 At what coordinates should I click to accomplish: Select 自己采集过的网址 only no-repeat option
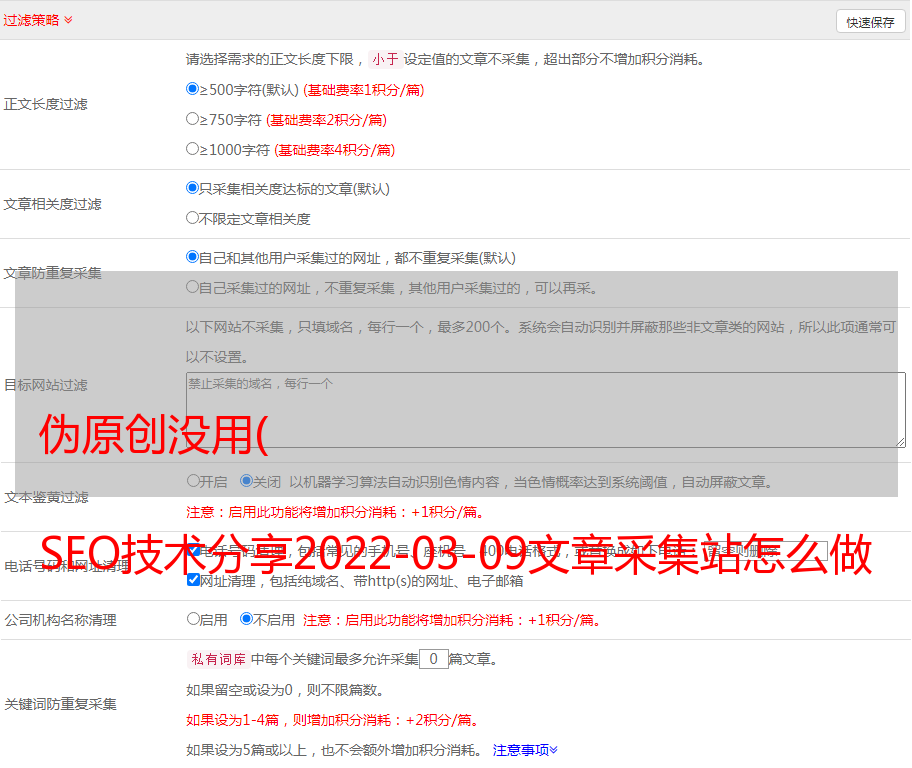(x=193, y=287)
